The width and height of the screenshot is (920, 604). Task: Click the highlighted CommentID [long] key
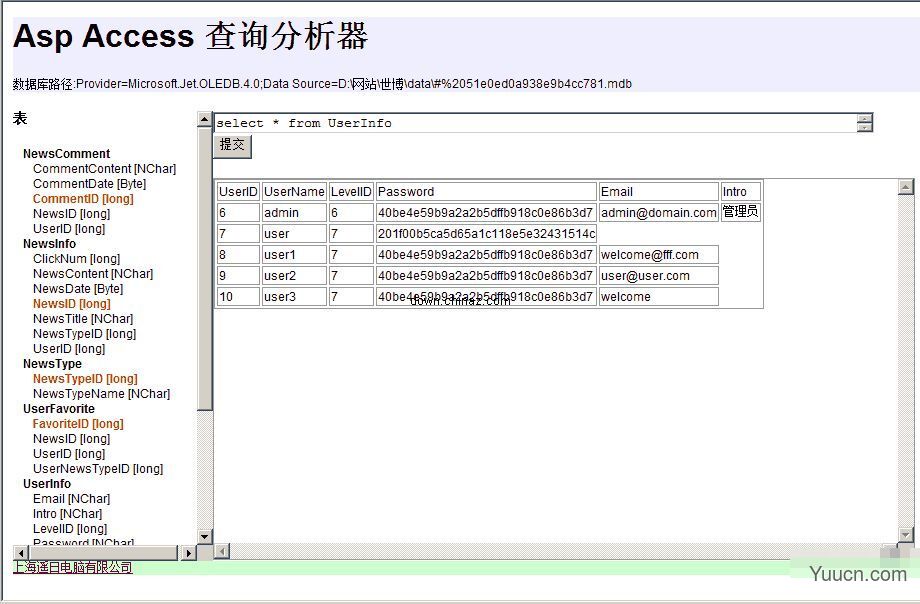click(83, 199)
